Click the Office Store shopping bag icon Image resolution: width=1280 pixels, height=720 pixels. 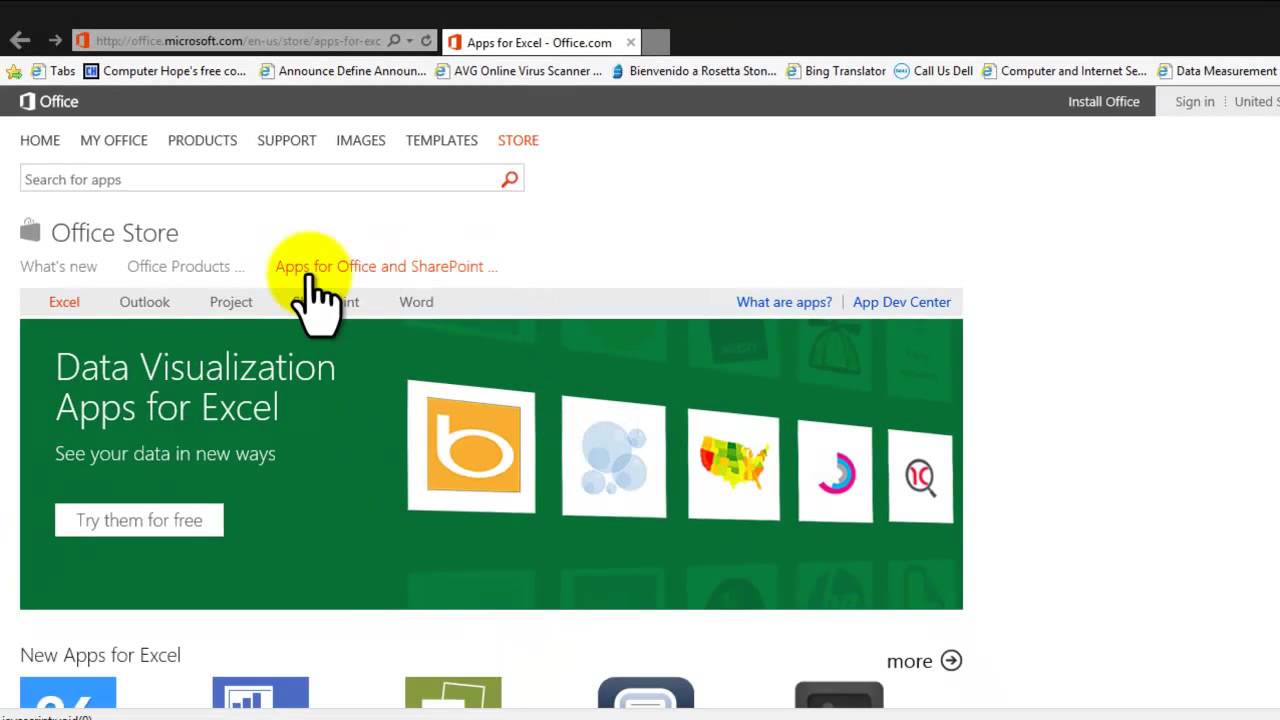(30, 231)
